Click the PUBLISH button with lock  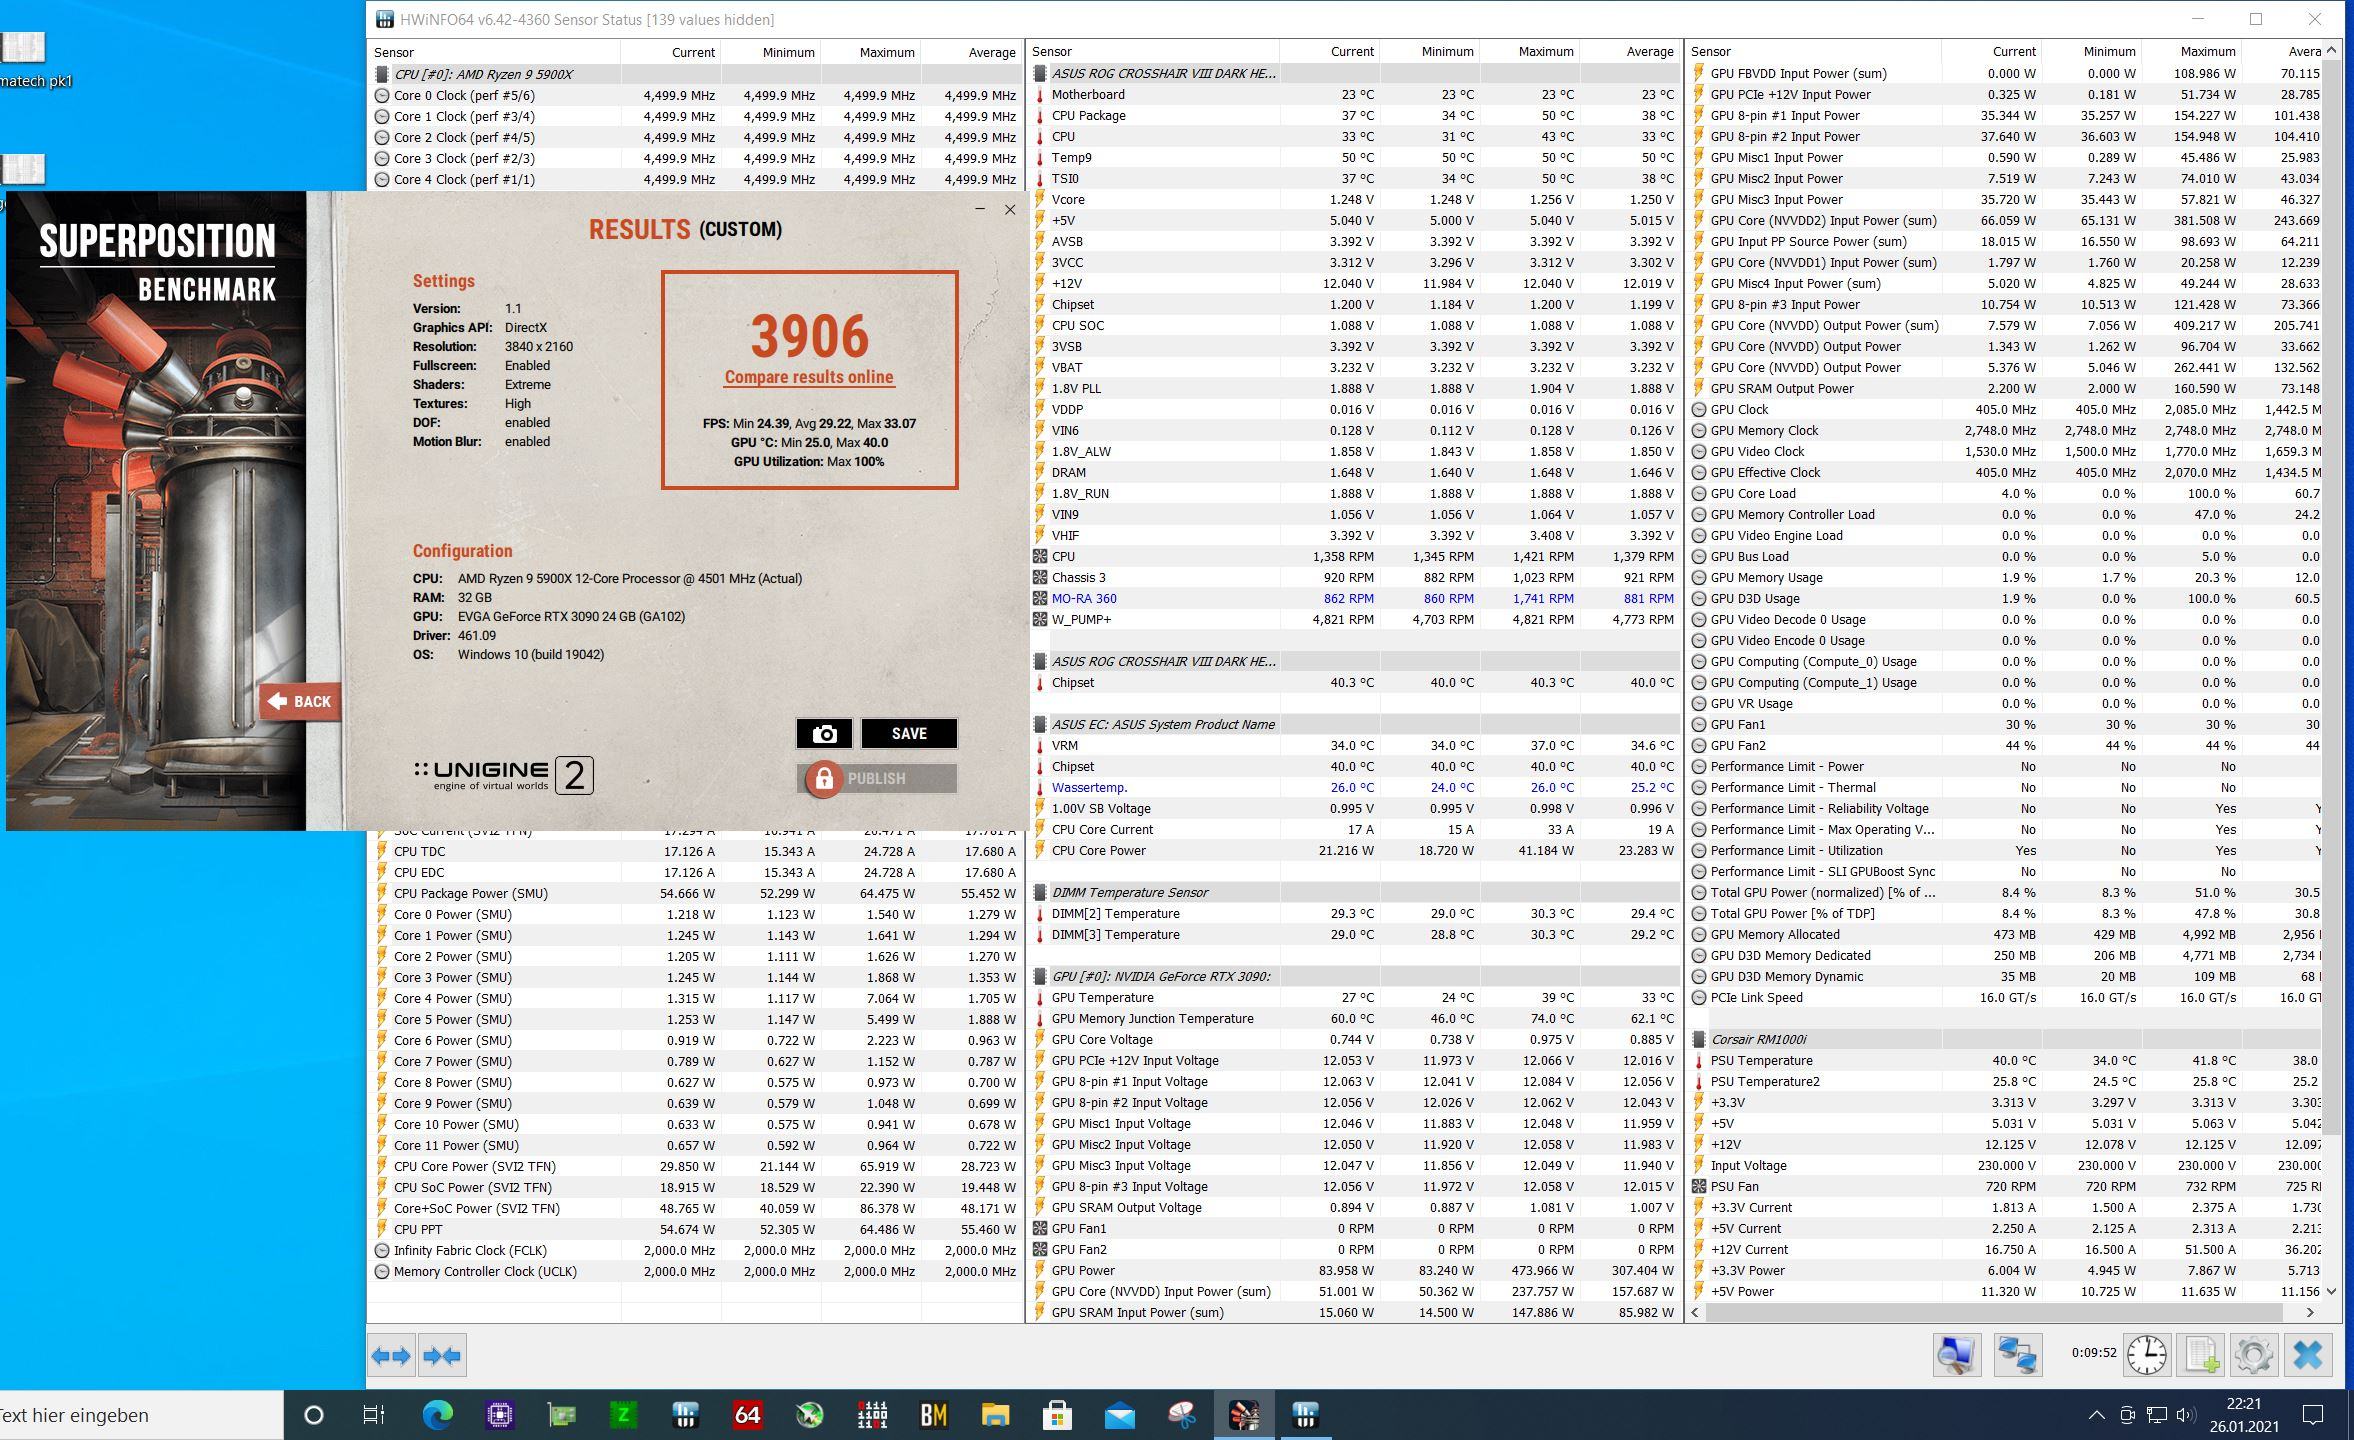tap(877, 779)
